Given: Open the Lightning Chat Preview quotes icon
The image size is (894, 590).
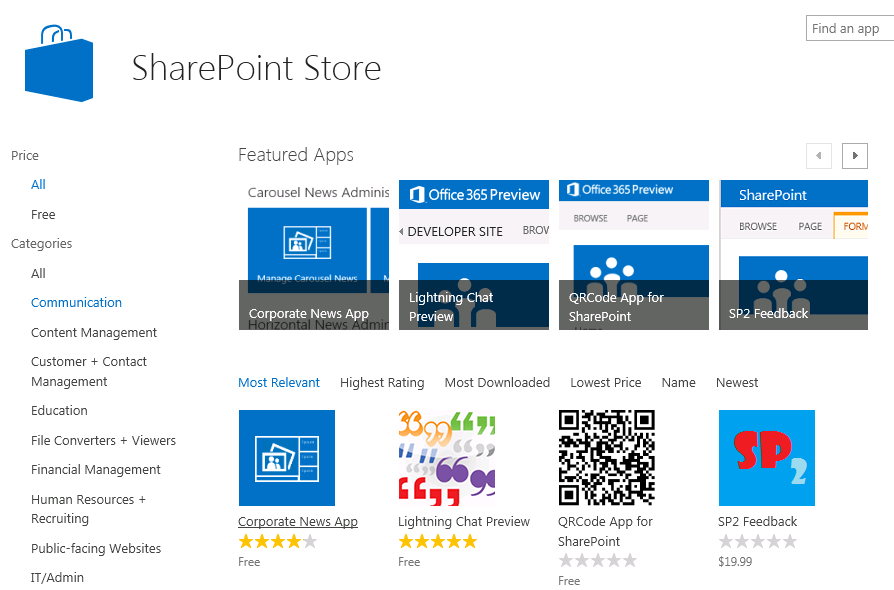Looking at the screenshot, I should 446,458.
